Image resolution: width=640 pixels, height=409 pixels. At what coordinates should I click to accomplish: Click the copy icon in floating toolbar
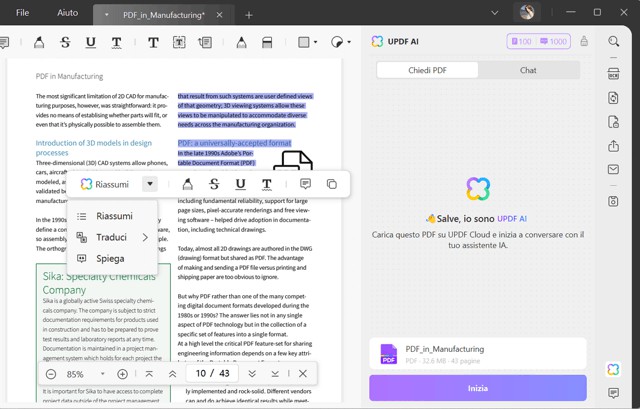pos(332,184)
